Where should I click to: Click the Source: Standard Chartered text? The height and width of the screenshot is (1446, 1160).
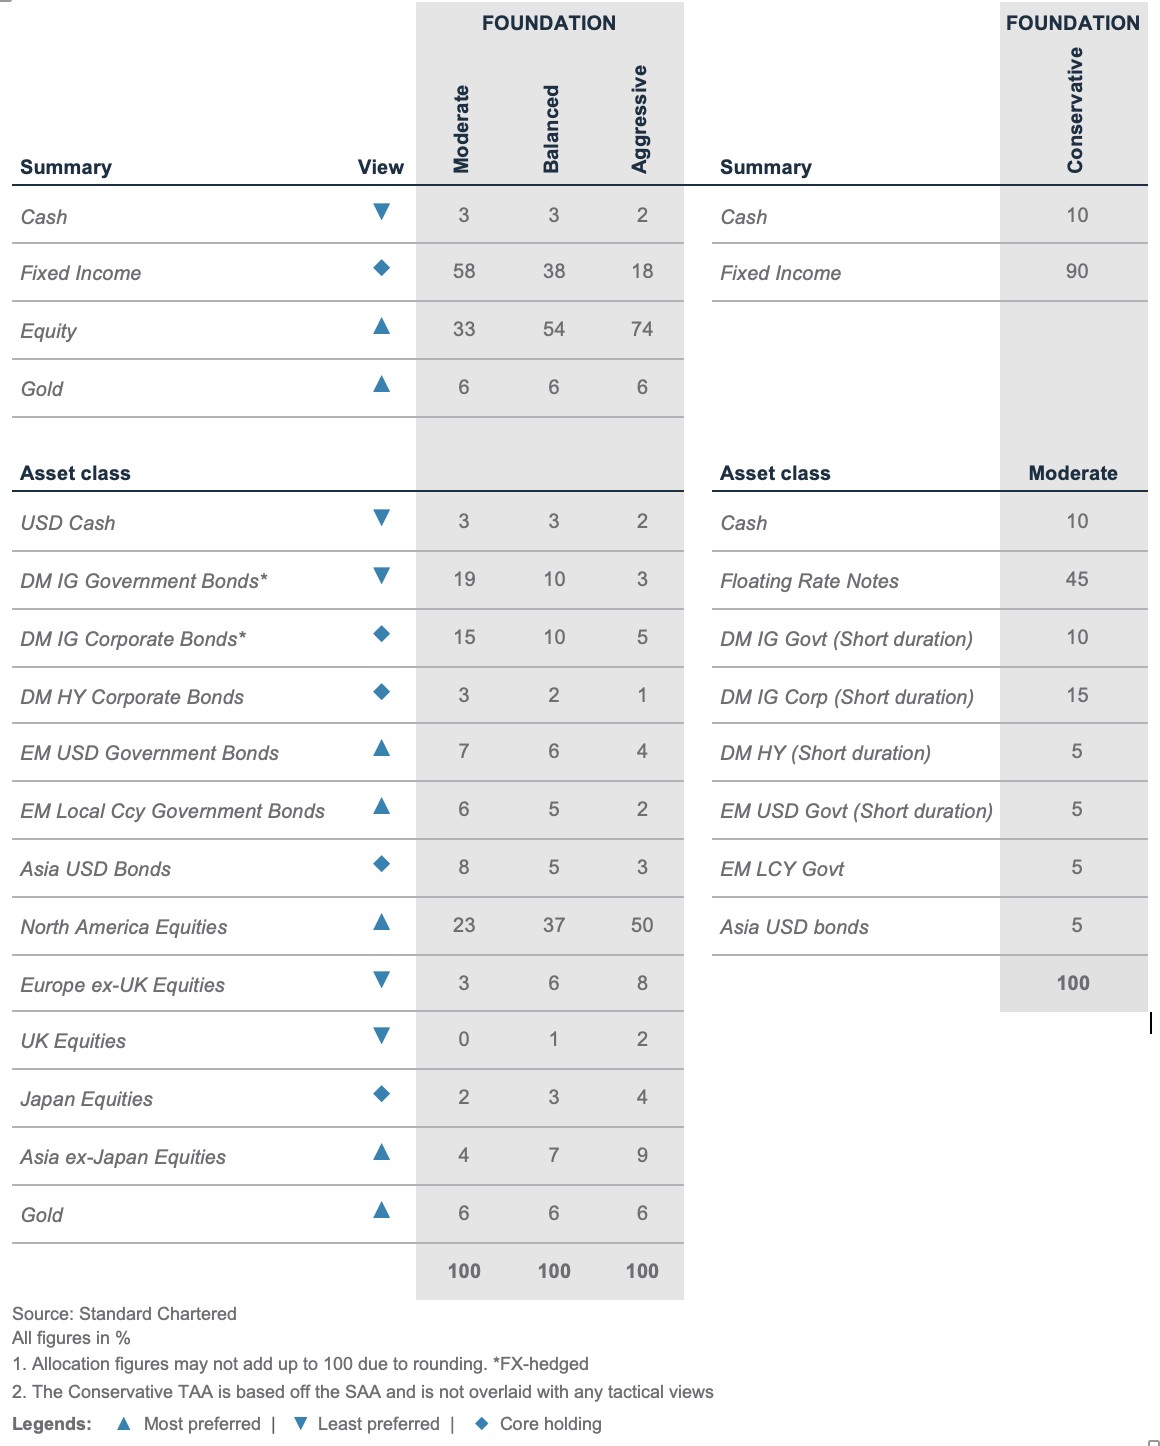click(x=124, y=1314)
